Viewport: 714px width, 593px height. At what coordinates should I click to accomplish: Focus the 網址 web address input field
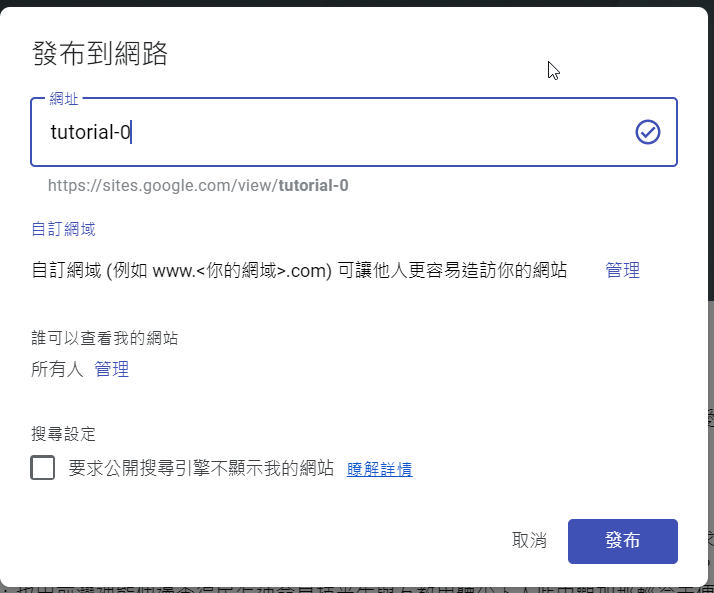(x=380, y=132)
